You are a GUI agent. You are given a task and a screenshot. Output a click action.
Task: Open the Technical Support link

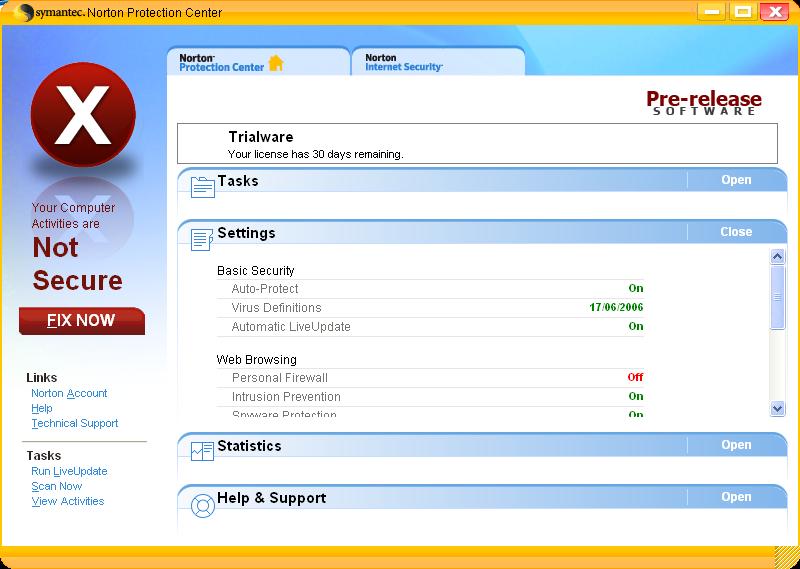click(74, 423)
